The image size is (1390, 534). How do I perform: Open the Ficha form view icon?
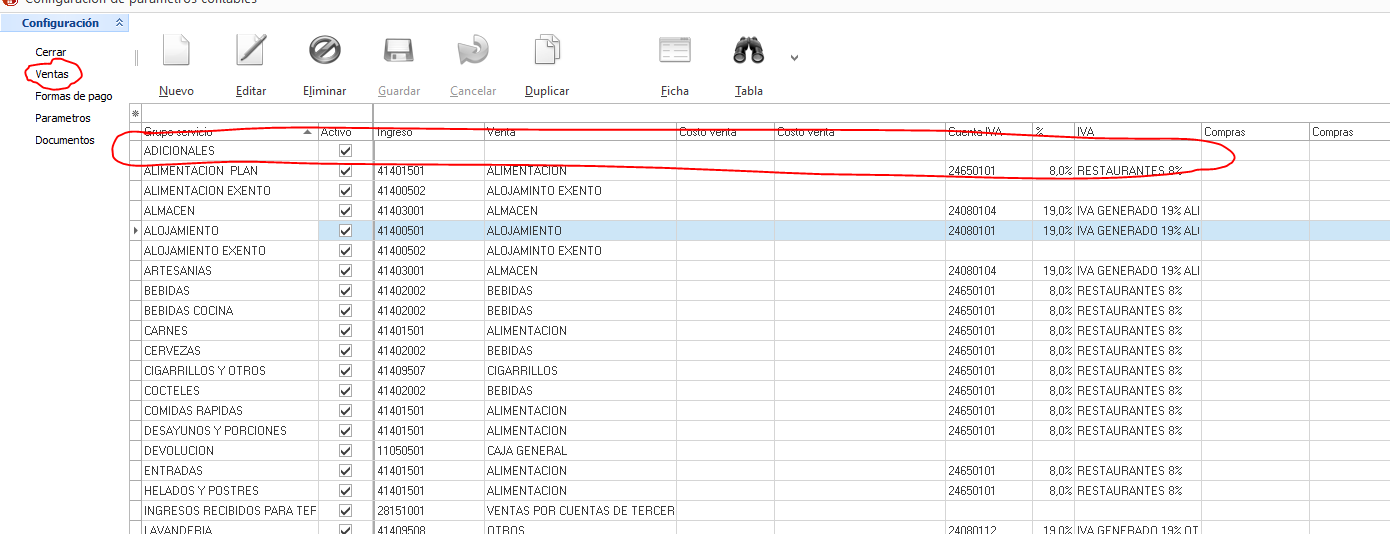(x=674, y=50)
